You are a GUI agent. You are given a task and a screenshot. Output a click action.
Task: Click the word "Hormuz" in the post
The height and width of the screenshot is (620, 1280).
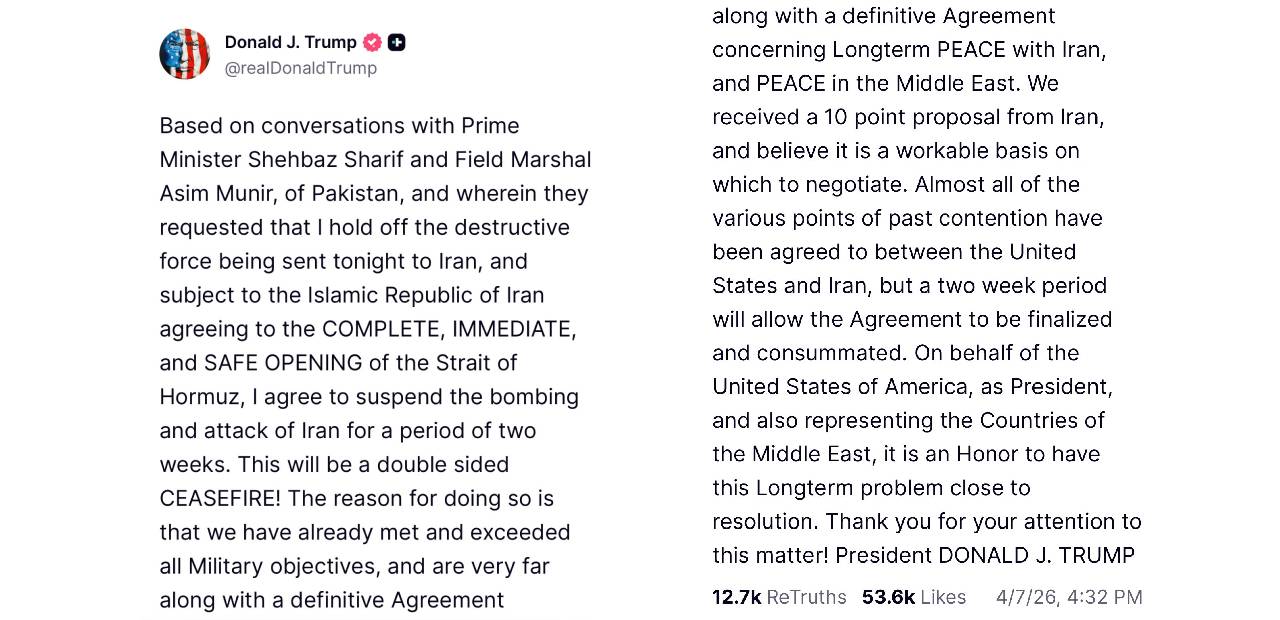click(198, 397)
